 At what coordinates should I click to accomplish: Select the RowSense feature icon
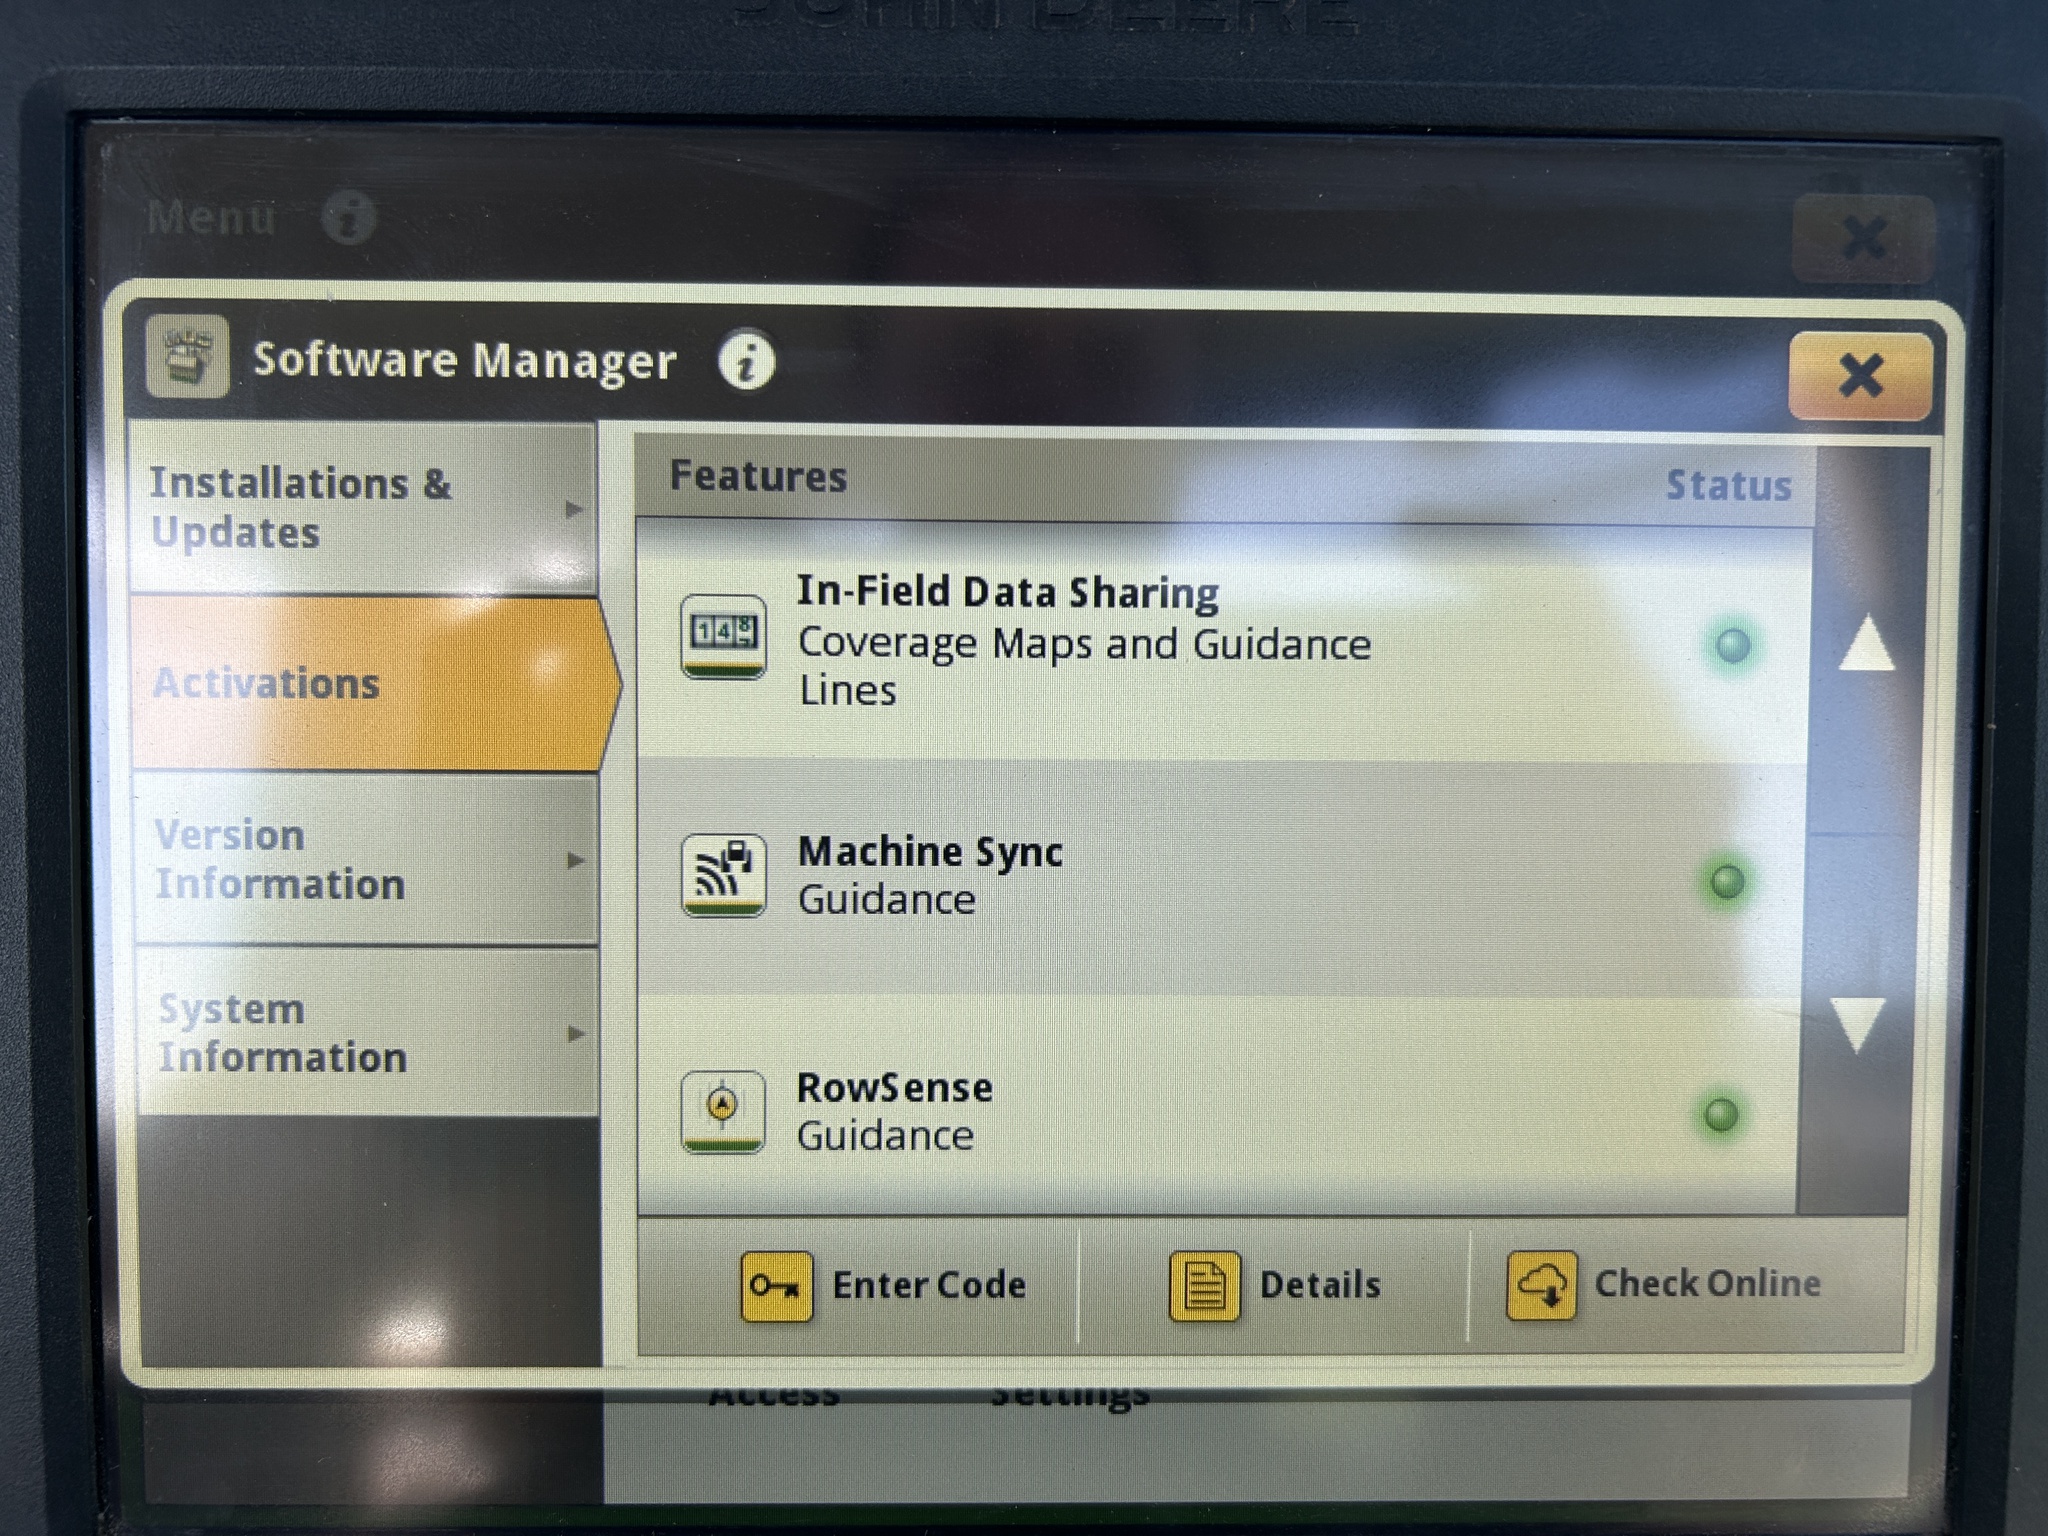pyautogui.click(x=722, y=1111)
